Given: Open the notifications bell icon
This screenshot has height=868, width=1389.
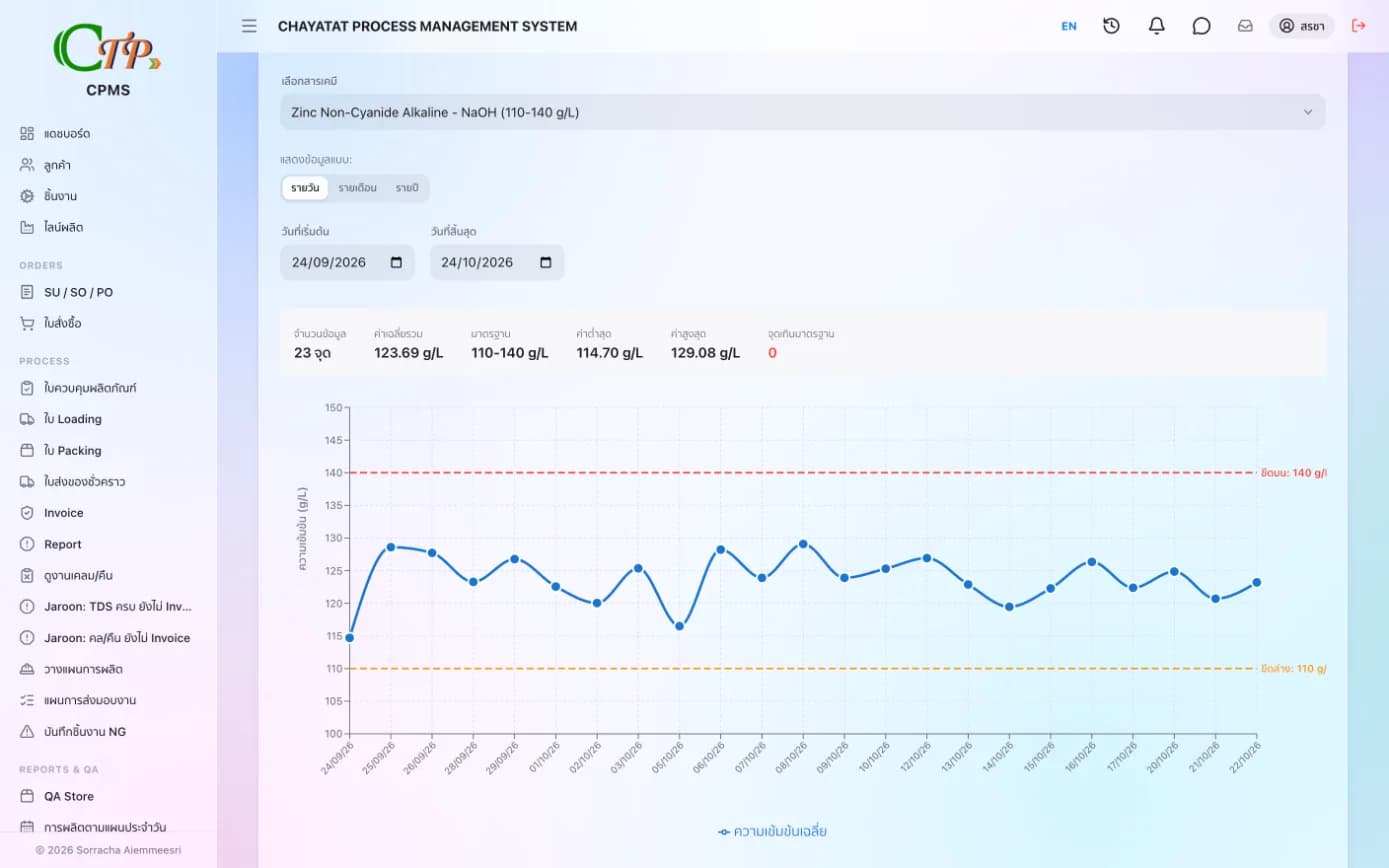Looking at the screenshot, I should tap(1156, 26).
